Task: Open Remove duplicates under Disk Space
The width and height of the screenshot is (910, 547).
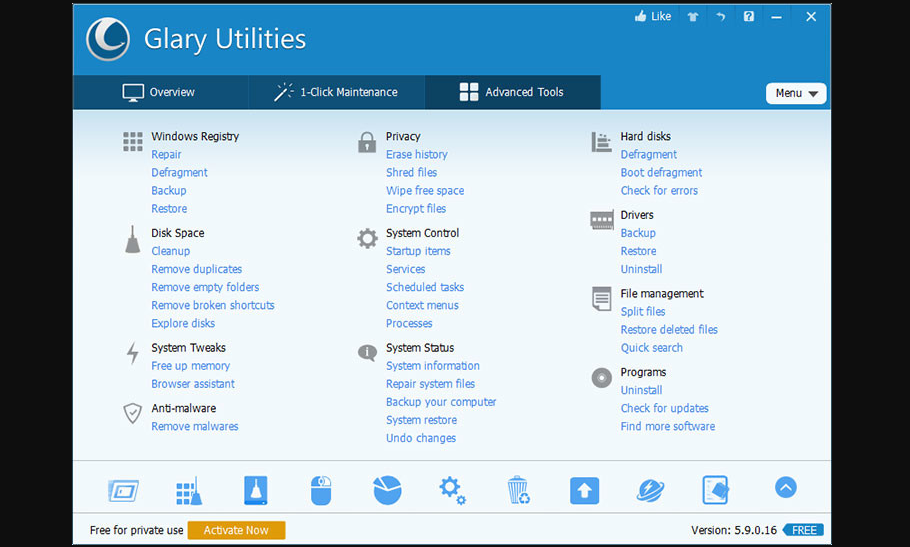Action: (x=197, y=269)
